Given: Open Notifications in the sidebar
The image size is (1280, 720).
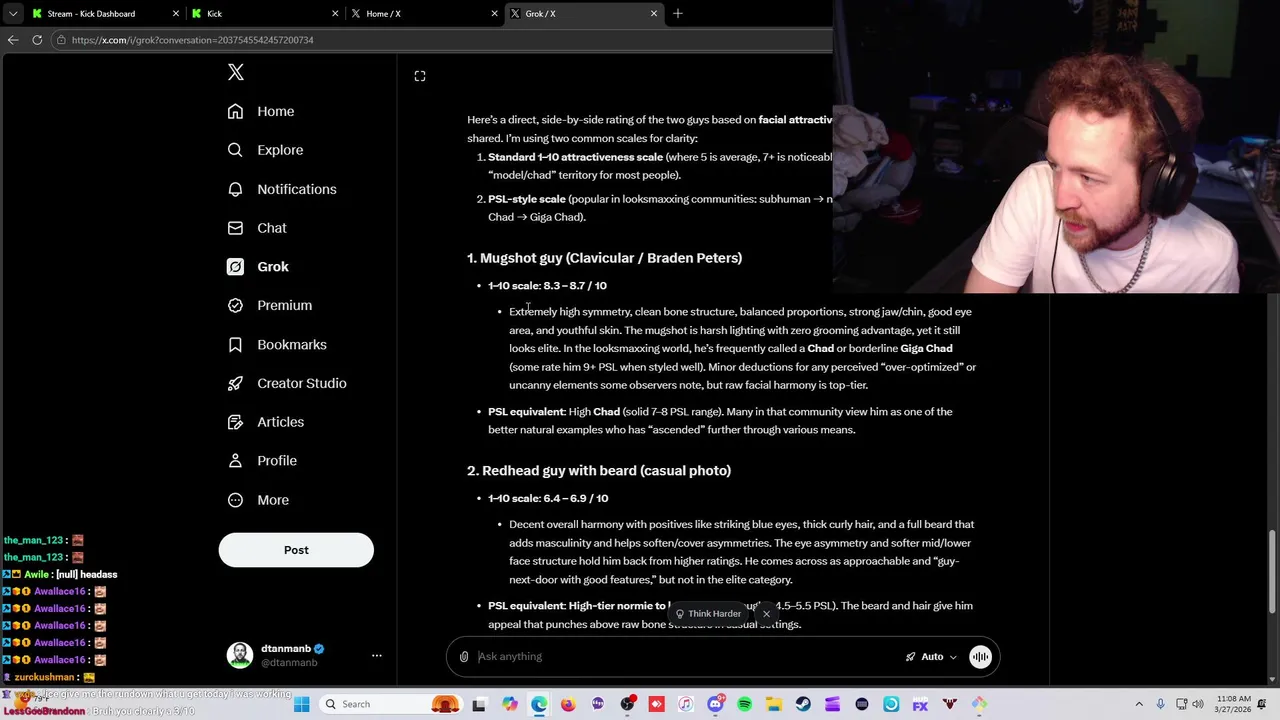Looking at the screenshot, I should point(282,189).
